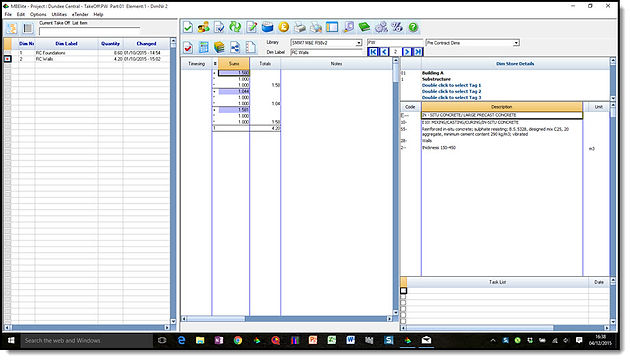
Task: Open the Pre Contract Dims dropdown
Action: (516, 43)
